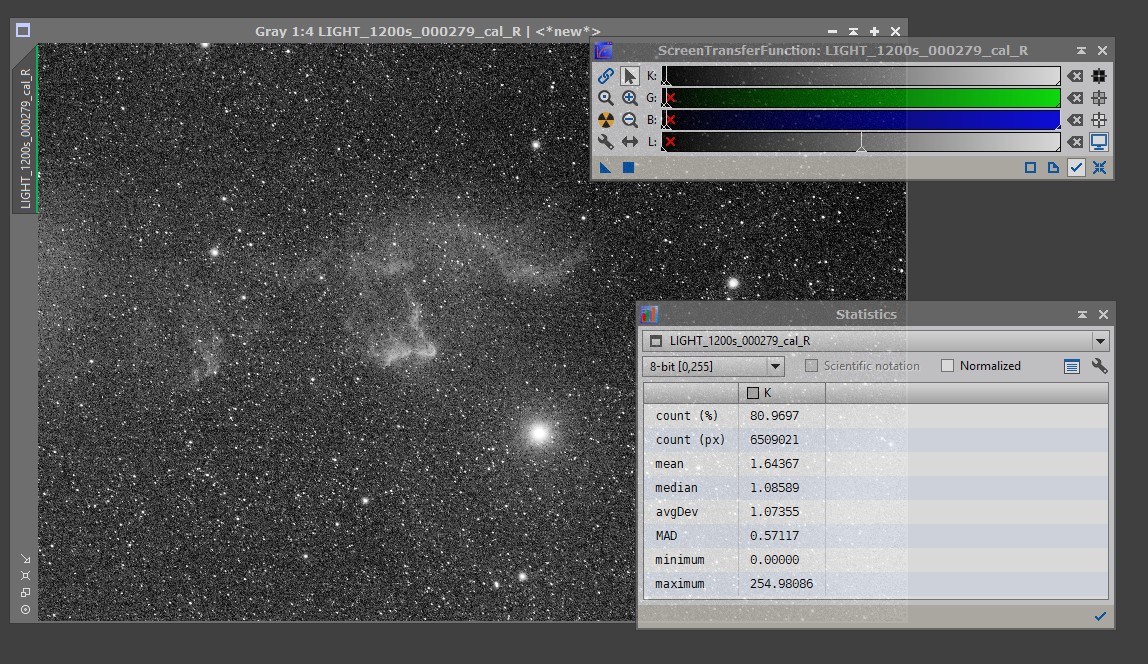Toggle the Track View checkmark in ScreenTransferFunction
This screenshot has width=1148, height=664.
point(1076,168)
